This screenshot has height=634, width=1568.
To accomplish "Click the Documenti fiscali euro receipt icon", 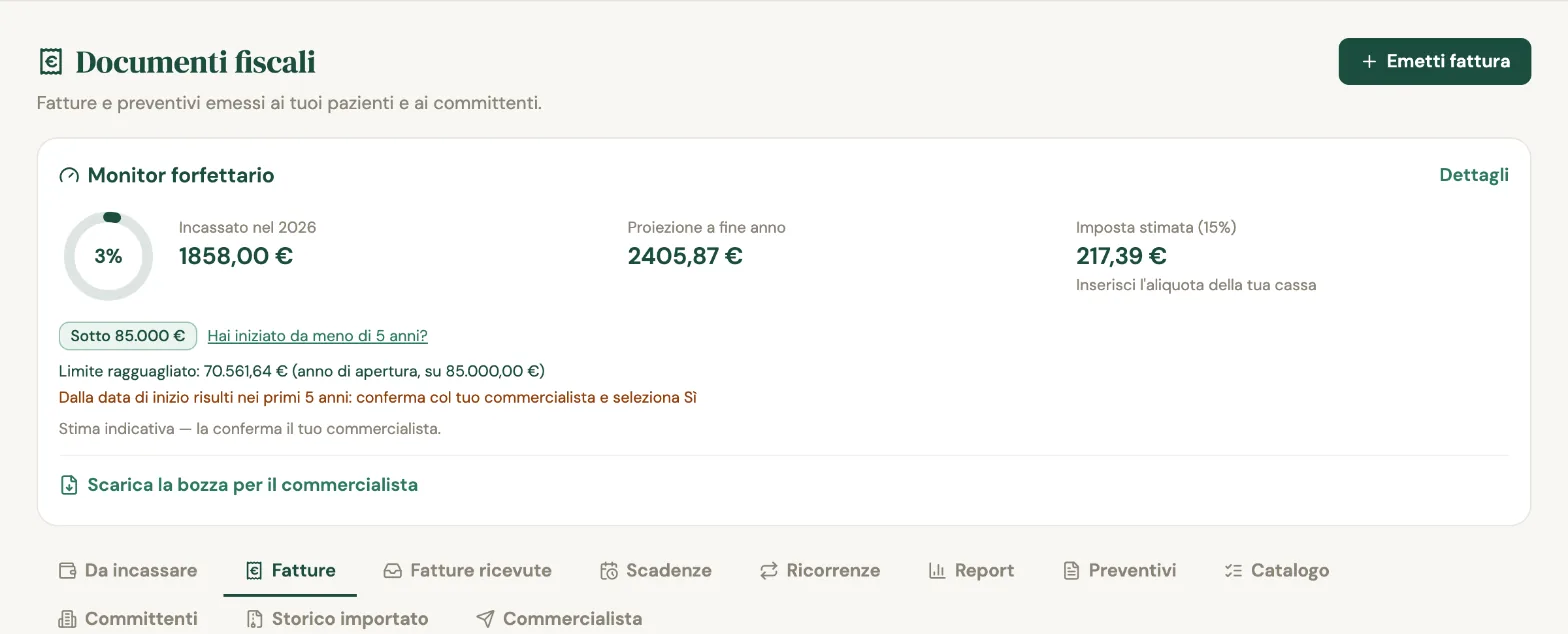I will click(50, 62).
